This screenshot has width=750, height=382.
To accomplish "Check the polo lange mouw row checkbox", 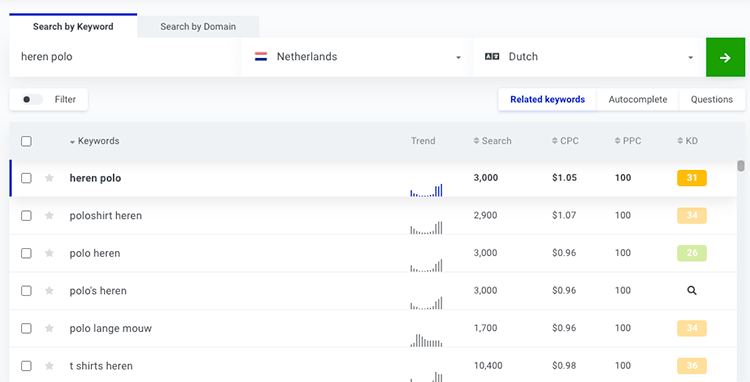I will pyautogui.click(x=26, y=328).
